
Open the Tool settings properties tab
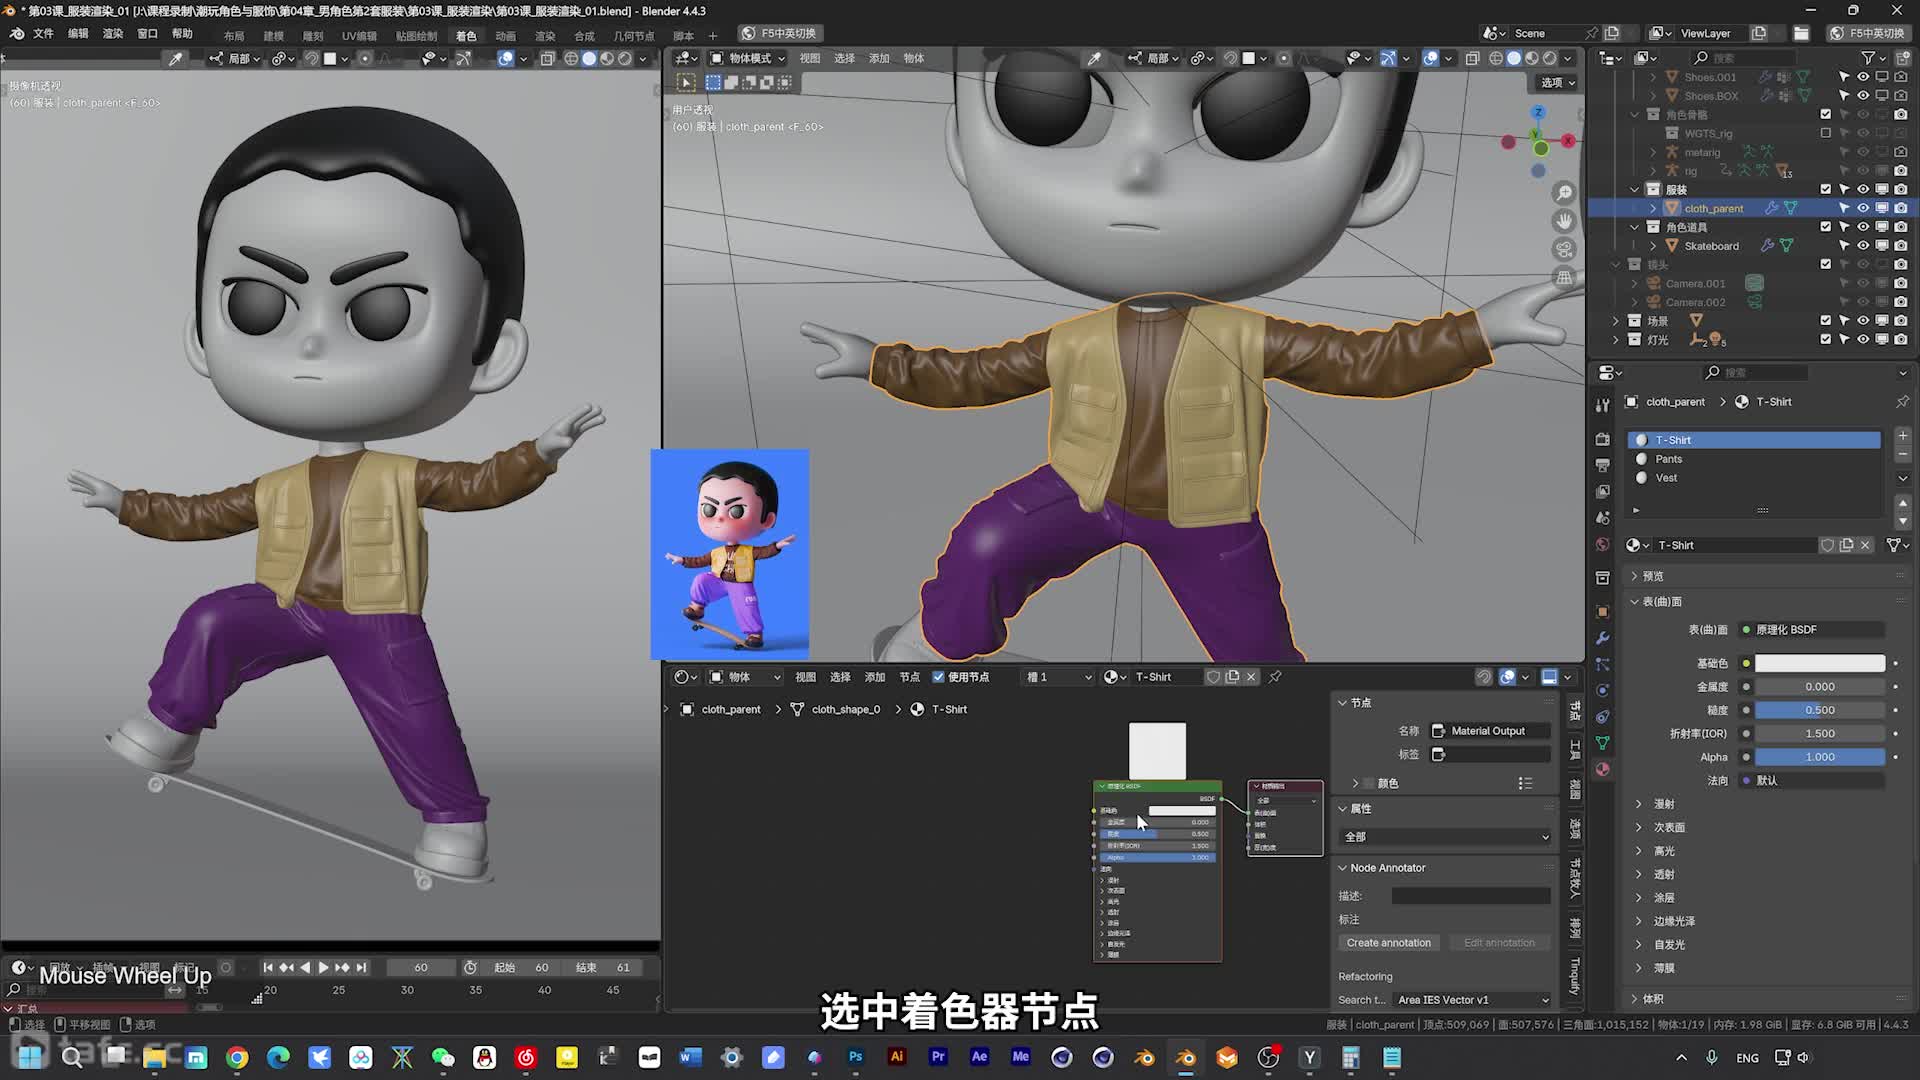[x=1603, y=405]
